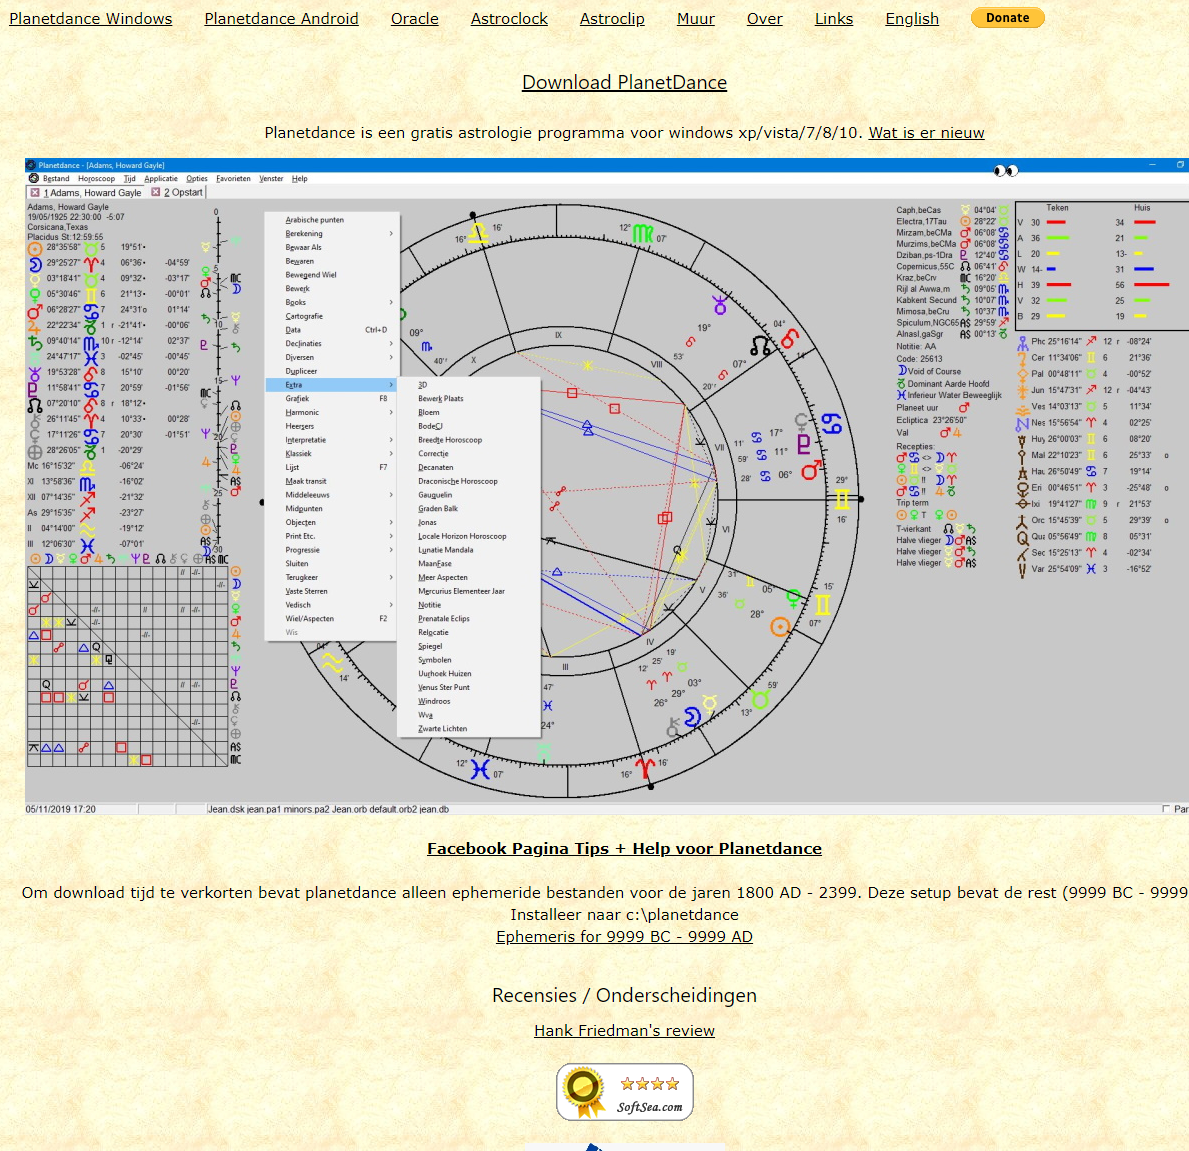Click the Jupiter symbol in the 22°22'34" row
The image size is (1189, 1151).
35,326
